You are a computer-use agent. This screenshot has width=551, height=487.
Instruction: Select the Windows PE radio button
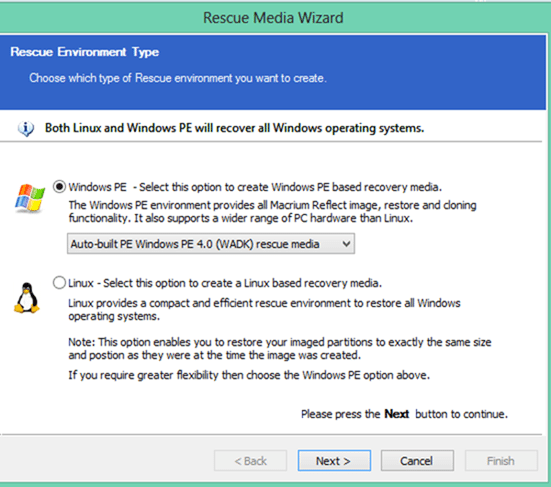[59, 187]
